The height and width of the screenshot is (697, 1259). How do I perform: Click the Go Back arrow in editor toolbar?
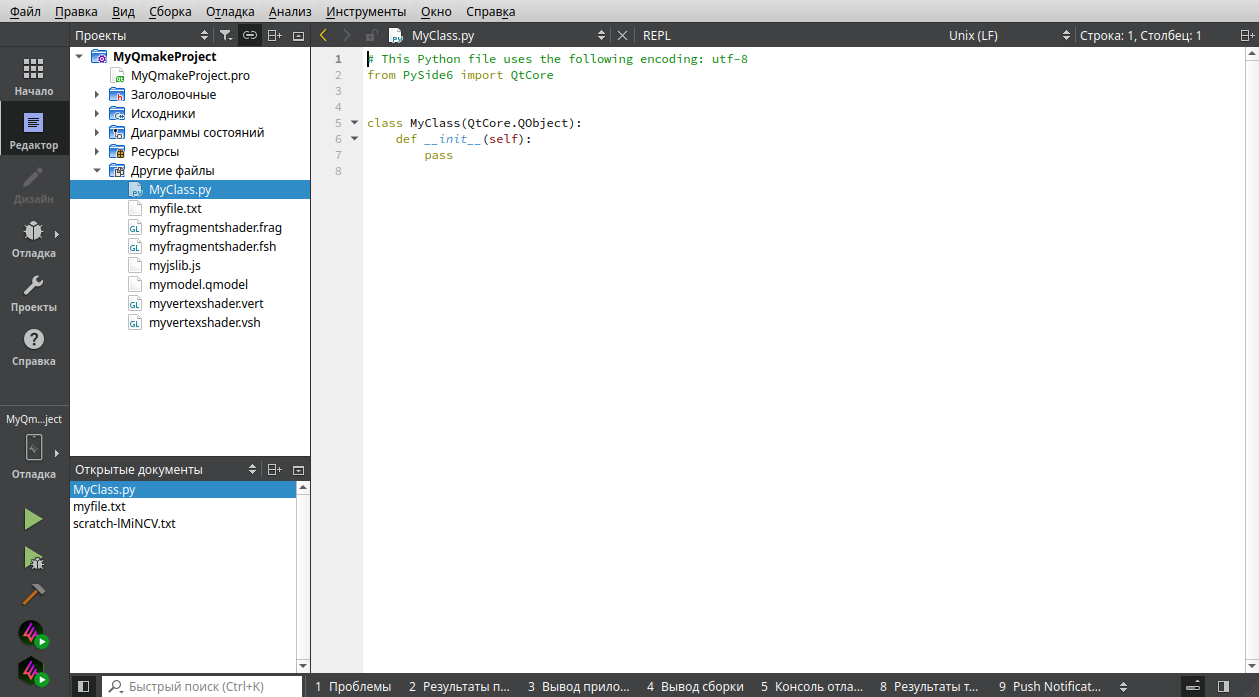point(323,35)
